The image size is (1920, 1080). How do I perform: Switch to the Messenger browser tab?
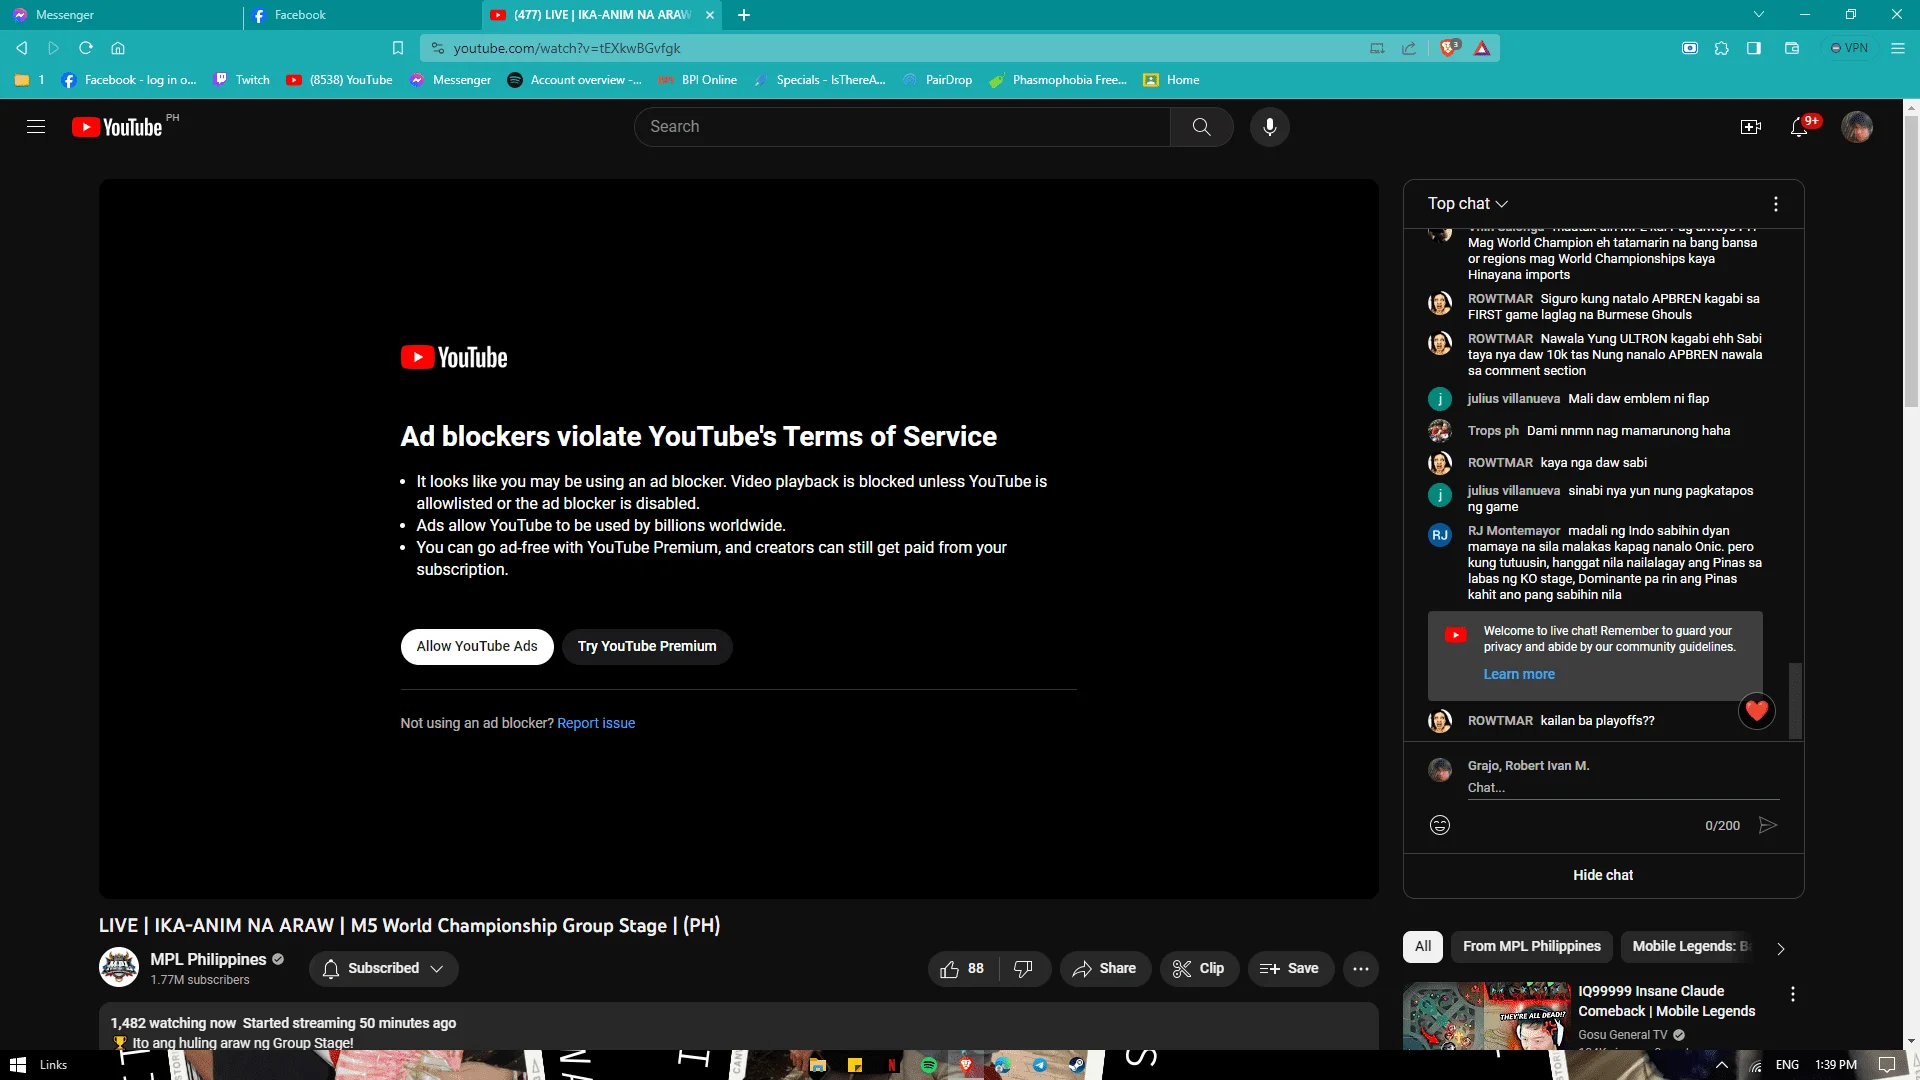[120, 15]
